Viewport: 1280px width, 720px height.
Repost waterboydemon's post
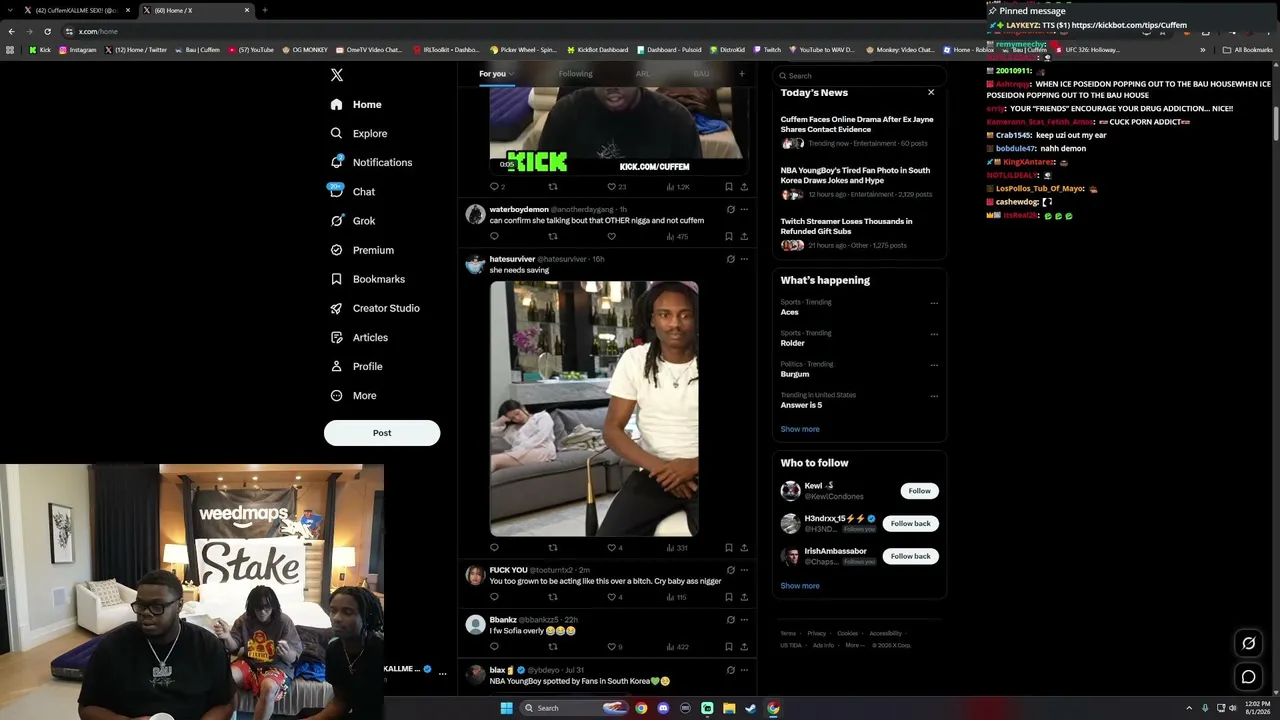[x=553, y=237]
